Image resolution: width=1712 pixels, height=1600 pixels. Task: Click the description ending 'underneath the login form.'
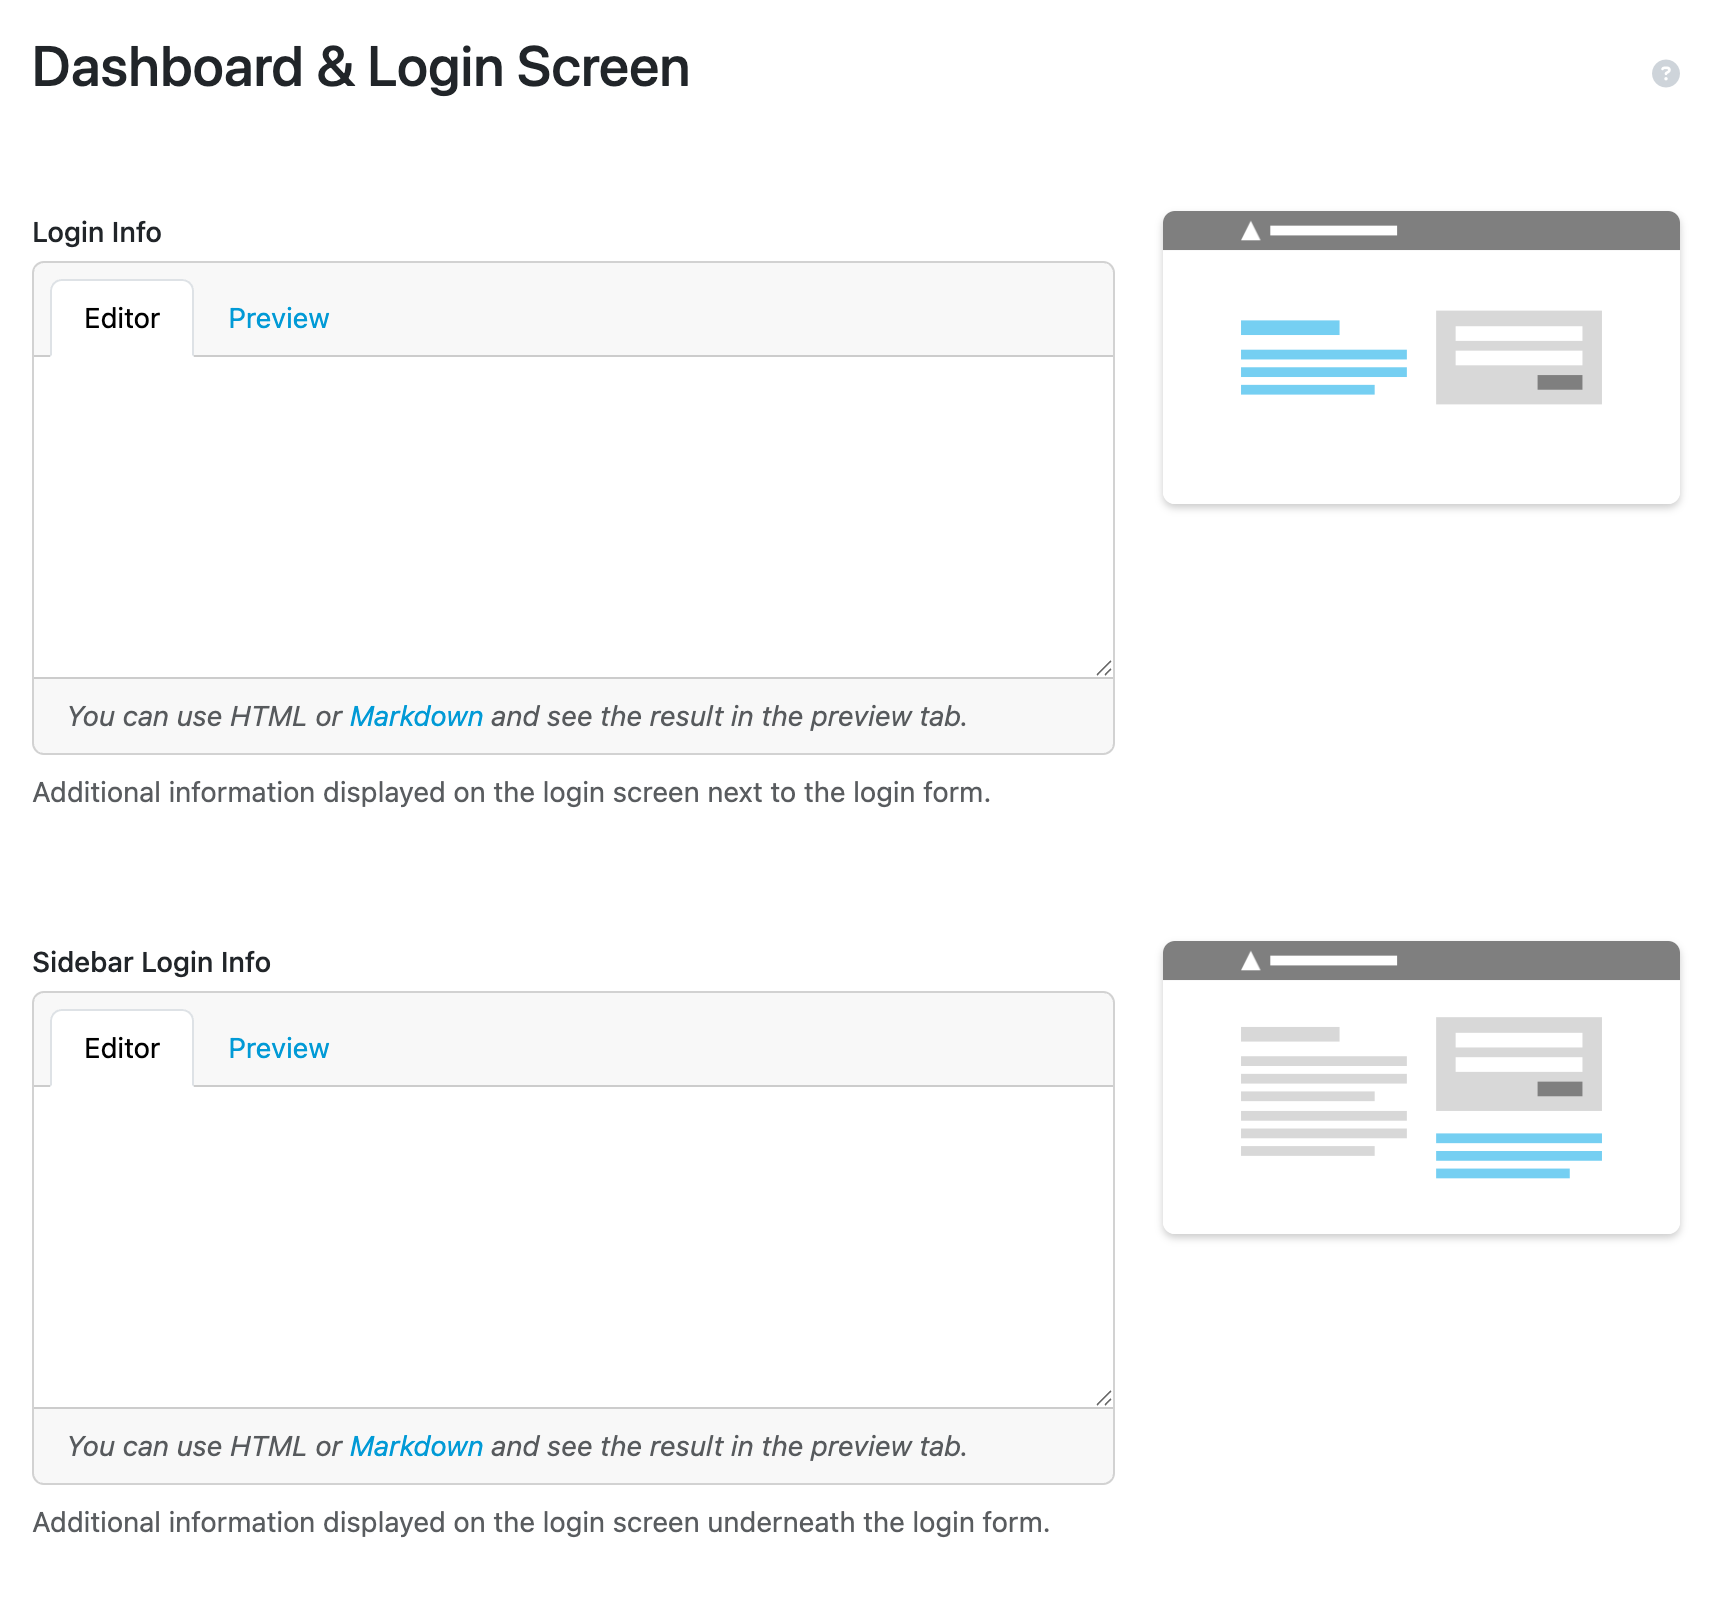point(541,1522)
